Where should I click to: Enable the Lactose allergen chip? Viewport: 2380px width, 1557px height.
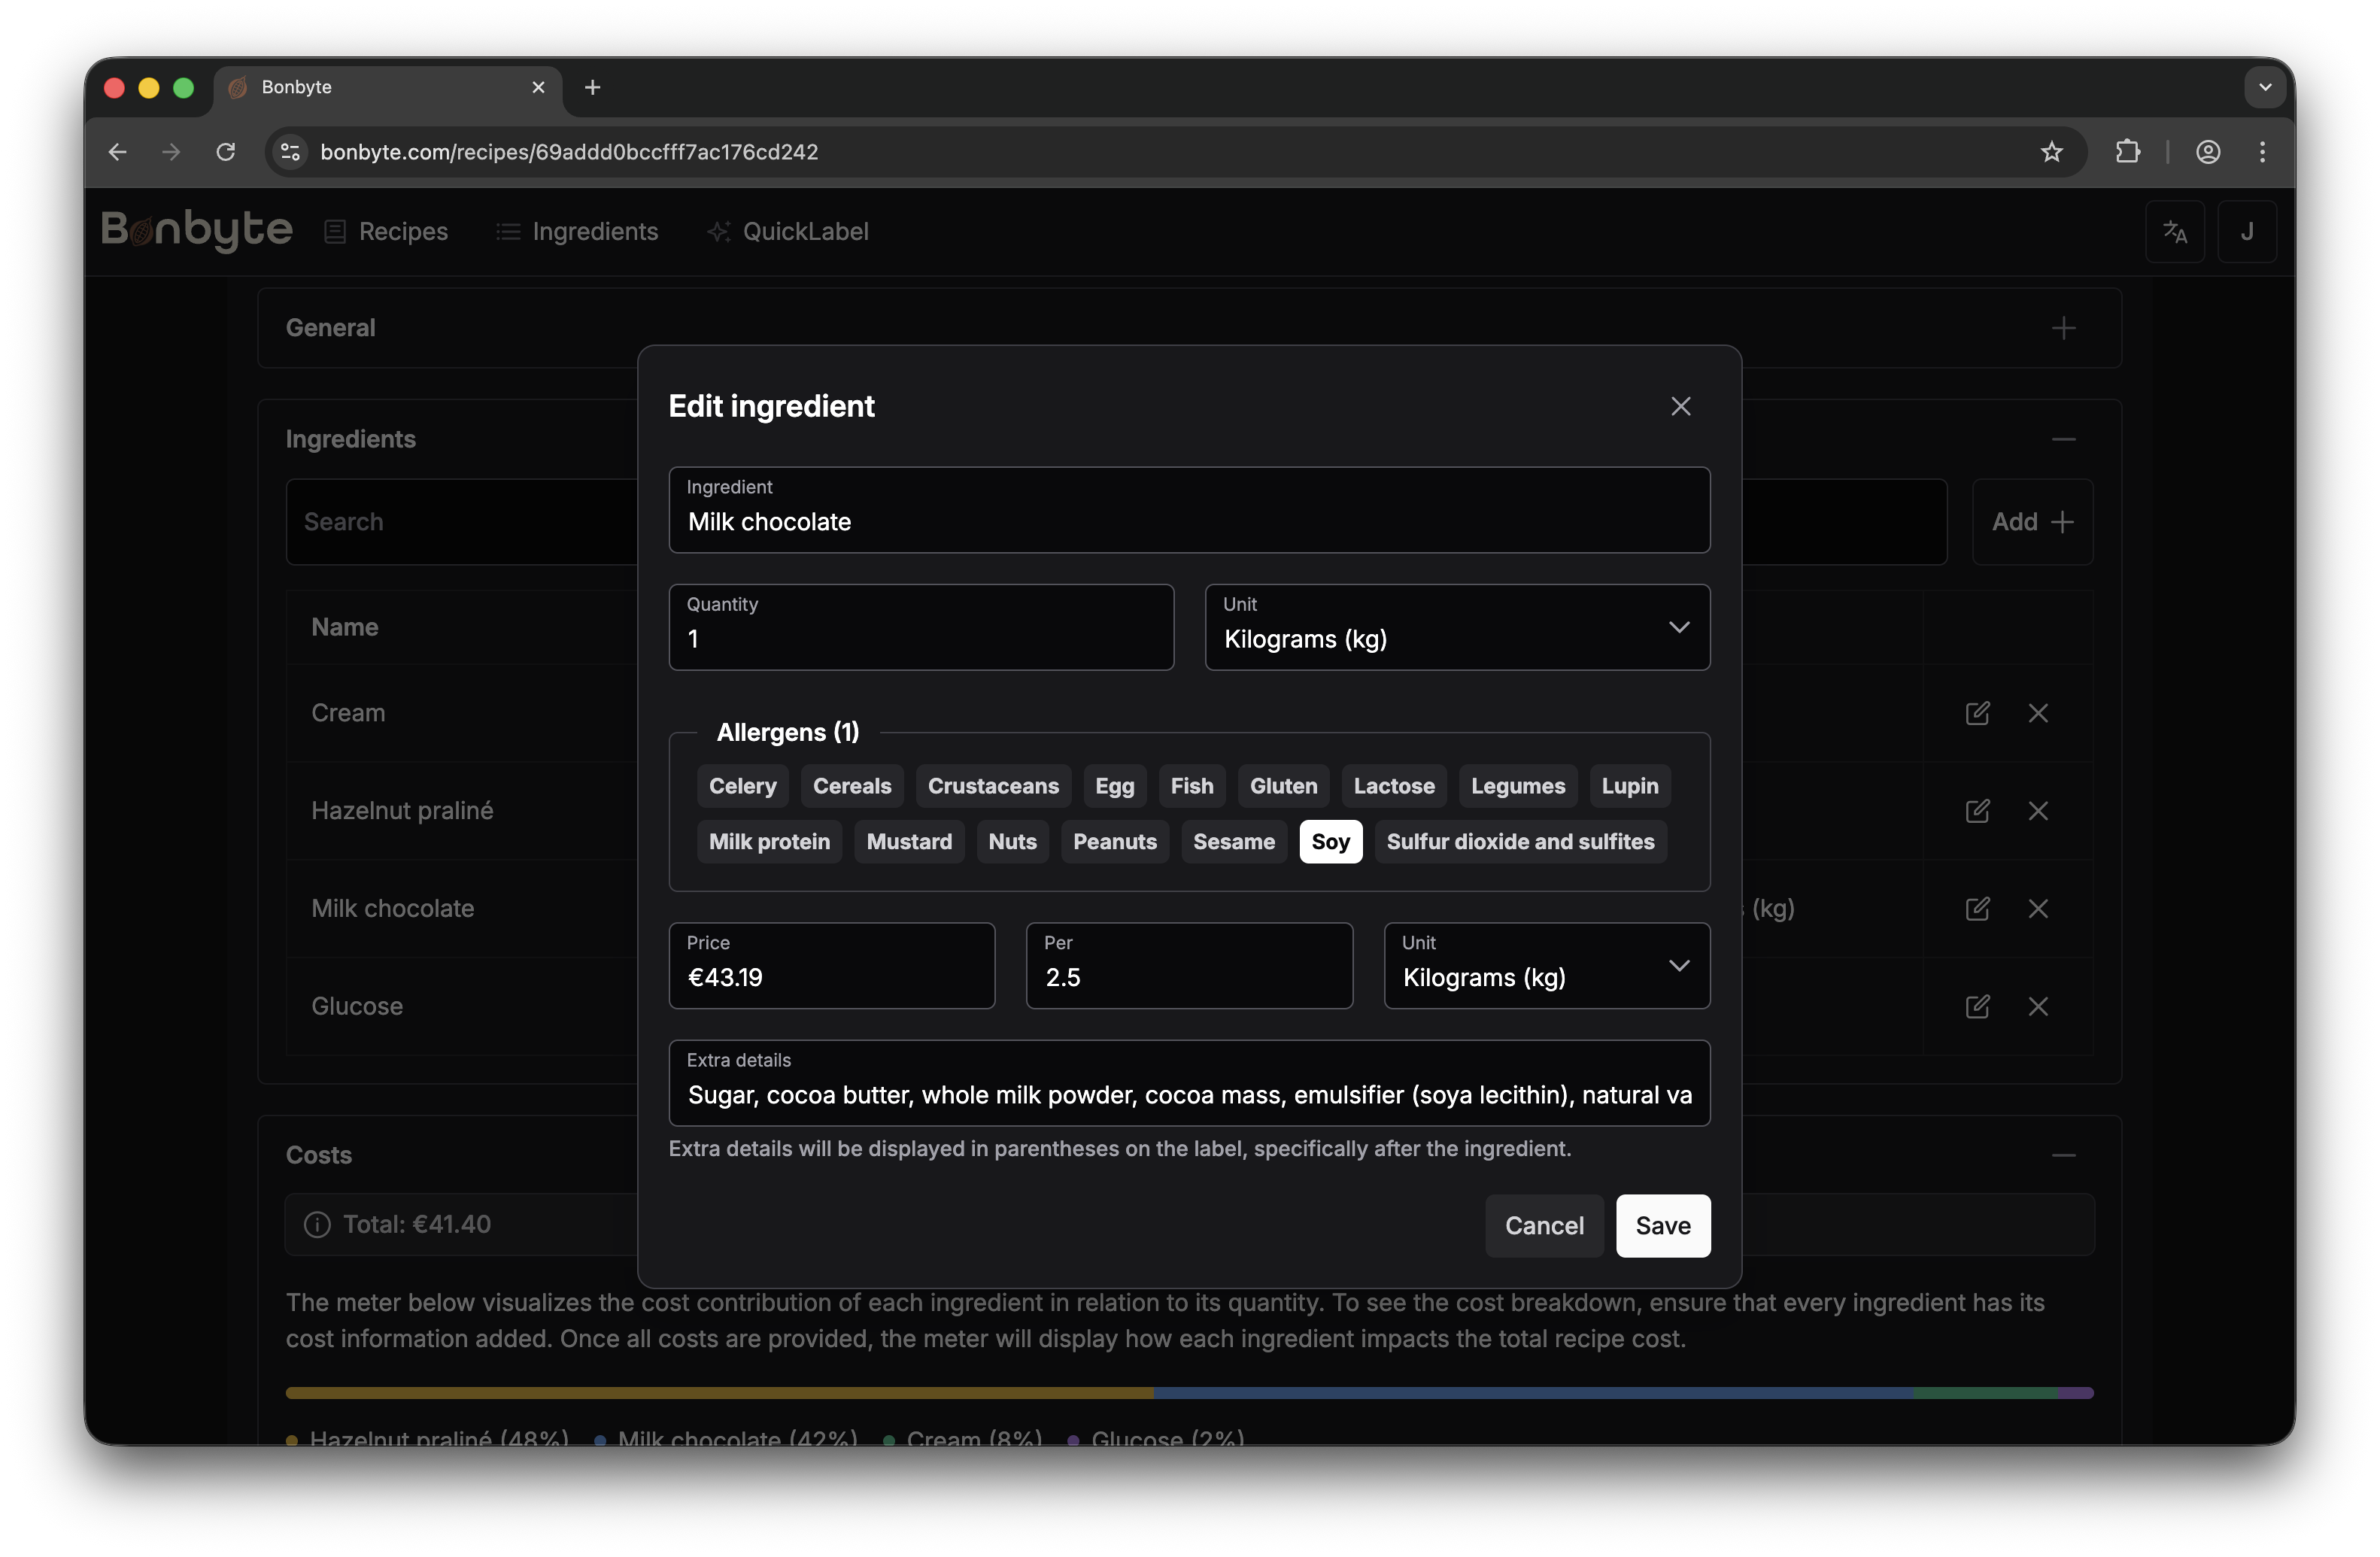pyautogui.click(x=1393, y=786)
